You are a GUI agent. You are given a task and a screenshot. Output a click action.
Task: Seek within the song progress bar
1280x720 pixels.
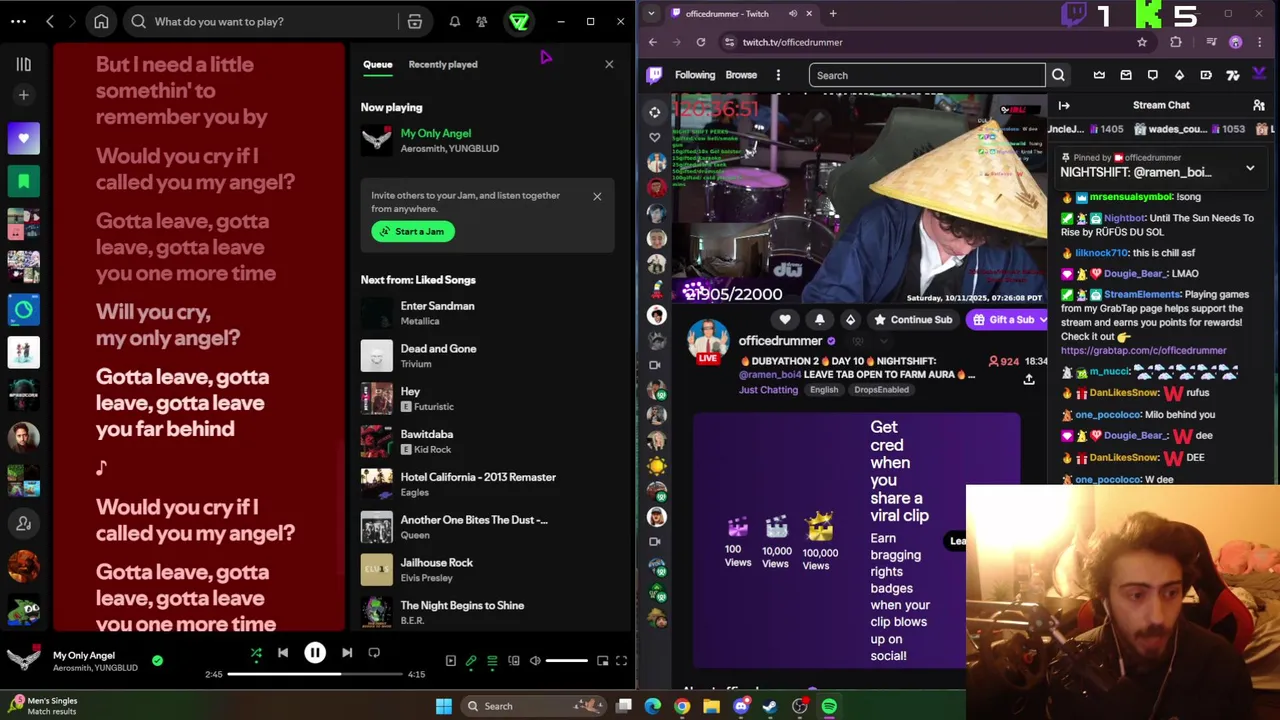click(316, 674)
